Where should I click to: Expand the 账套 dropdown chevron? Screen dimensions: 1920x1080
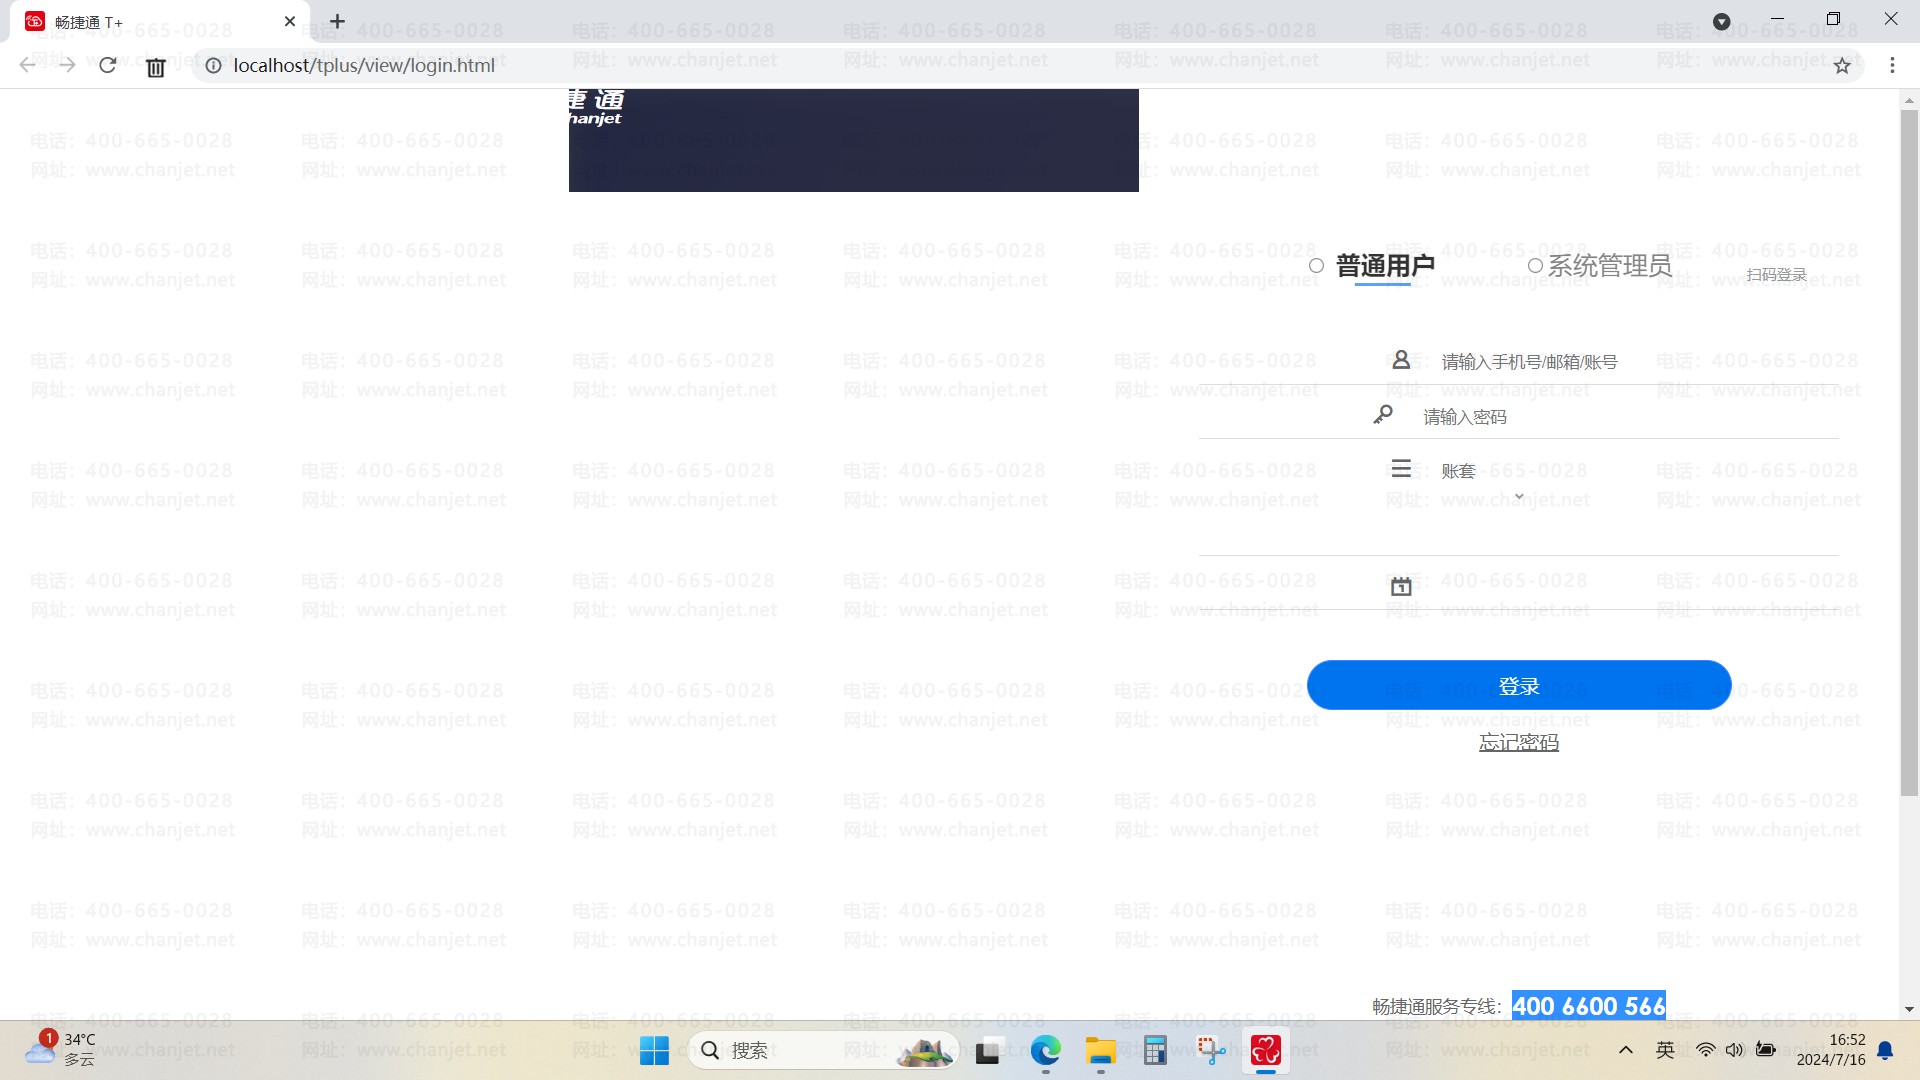click(x=1519, y=497)
